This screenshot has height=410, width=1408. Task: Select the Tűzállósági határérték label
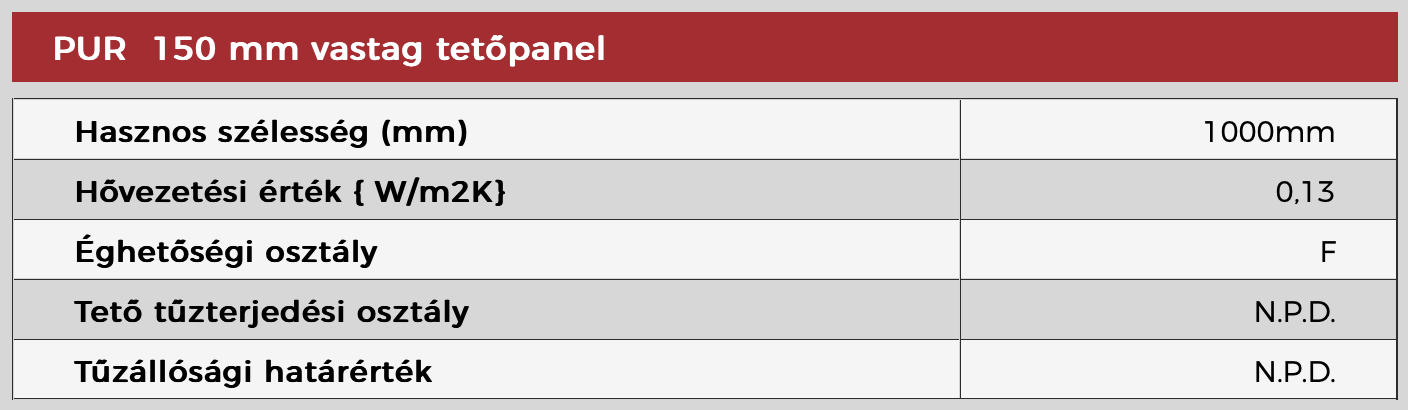point(254,372)
